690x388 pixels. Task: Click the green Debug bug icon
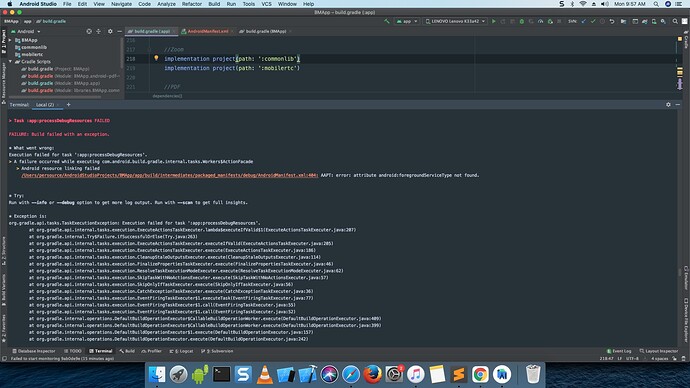point(521,21)
